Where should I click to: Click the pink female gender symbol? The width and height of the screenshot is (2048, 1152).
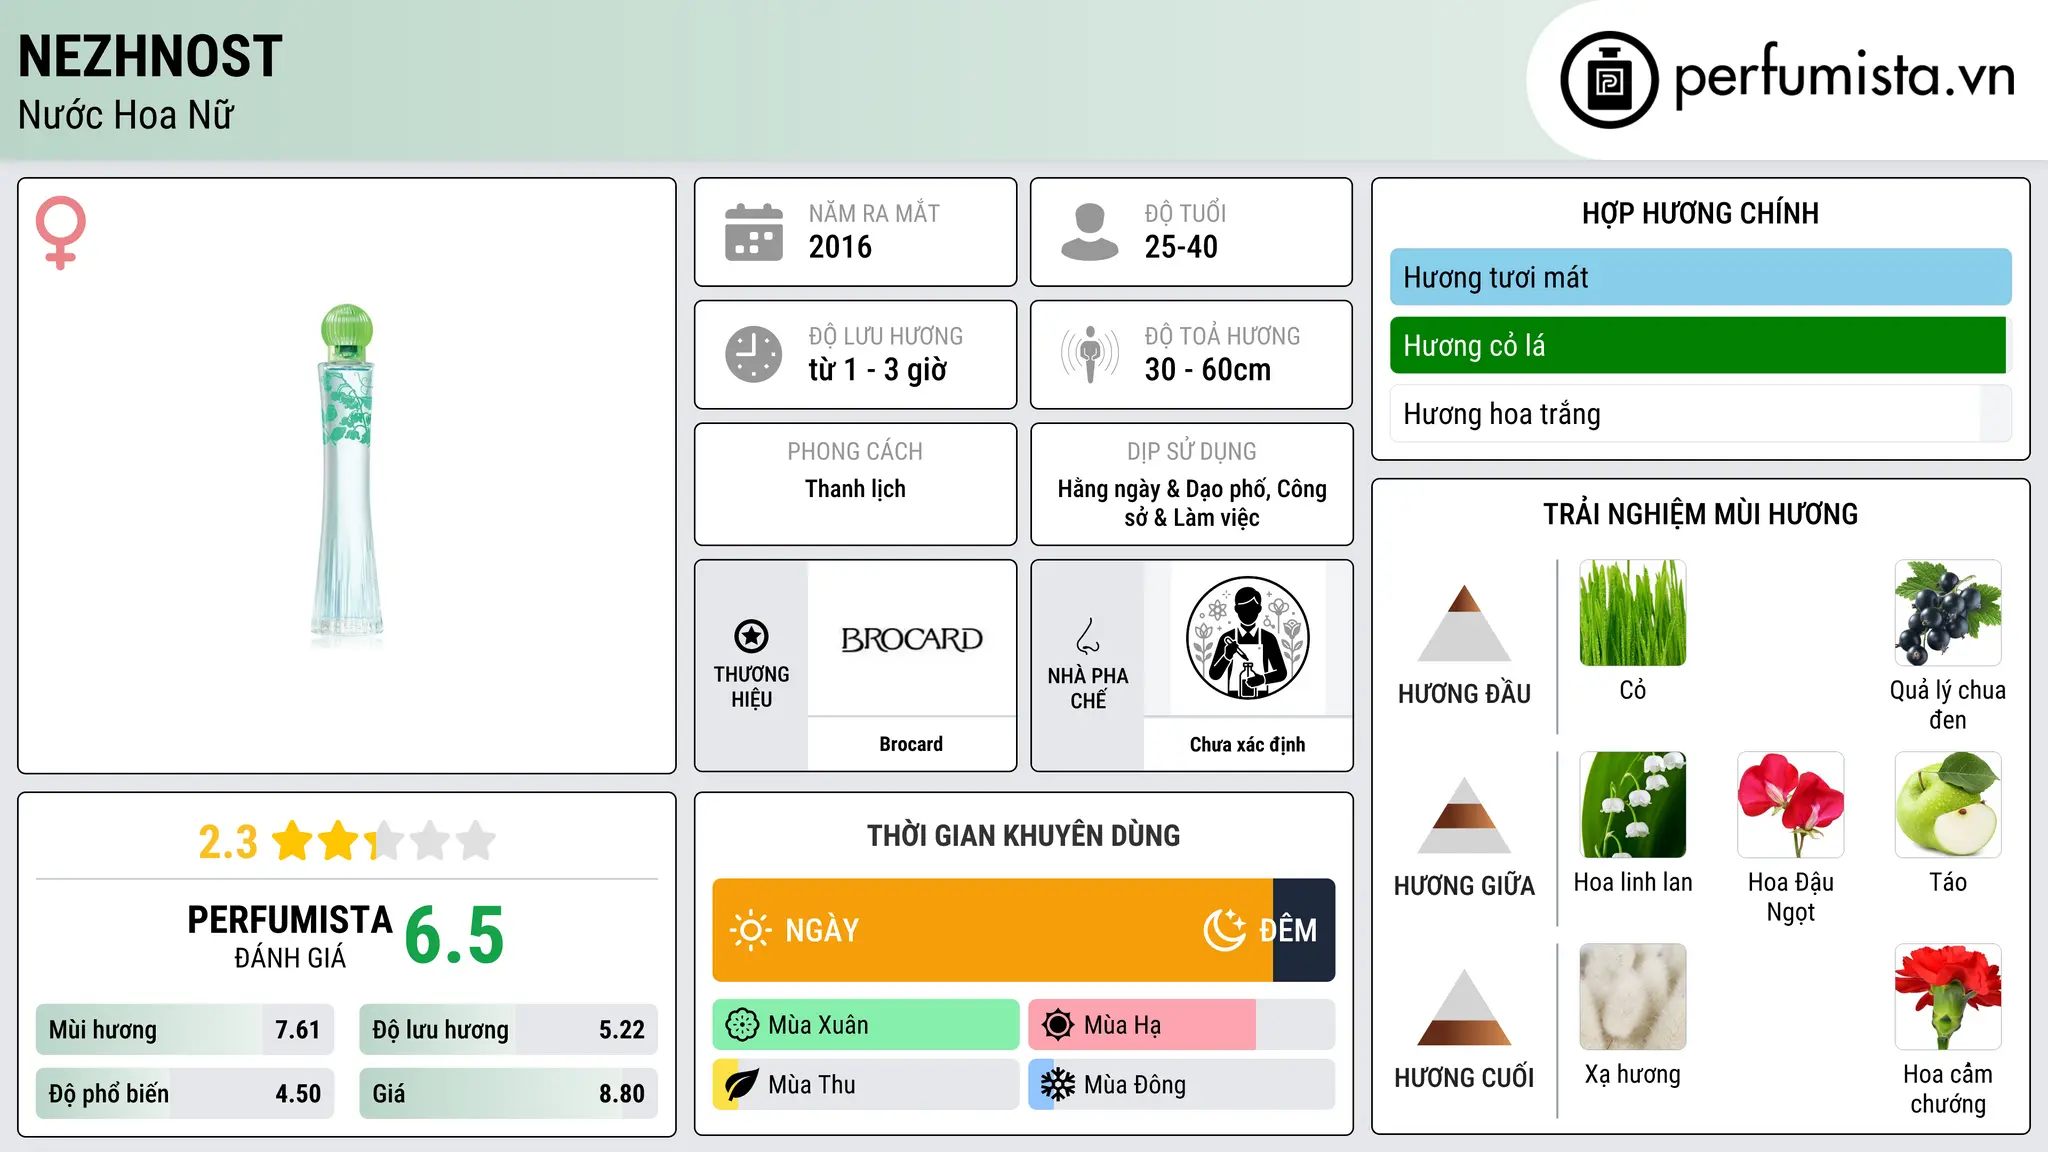click(x=60, y=232)
